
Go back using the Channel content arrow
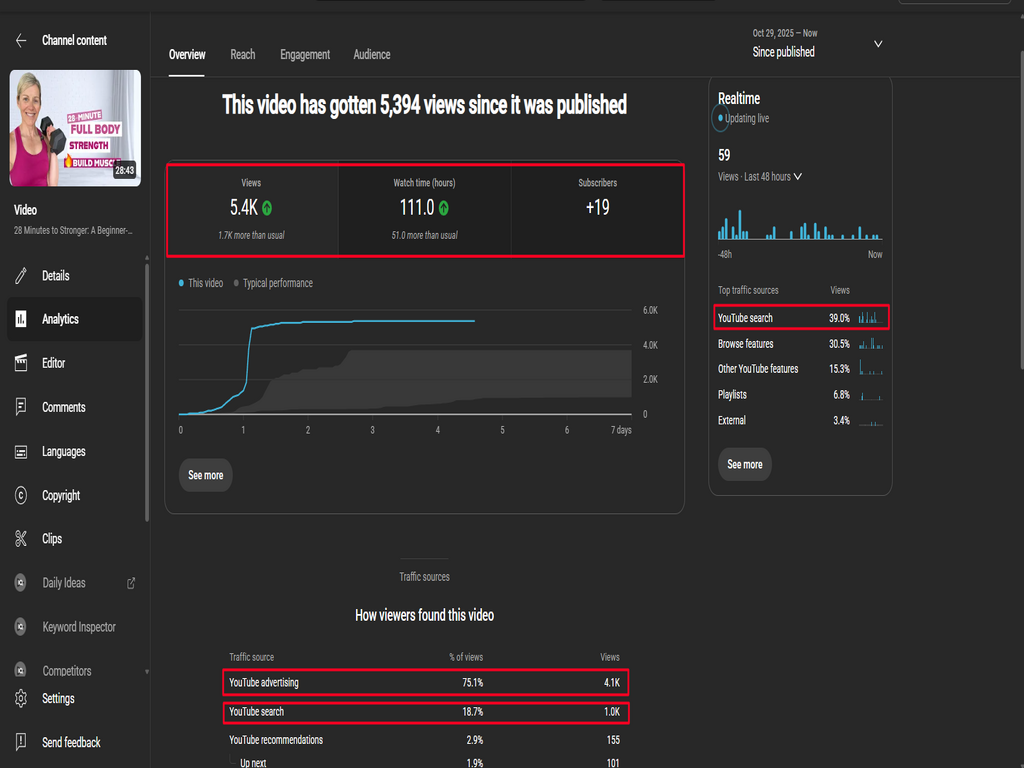21,40
